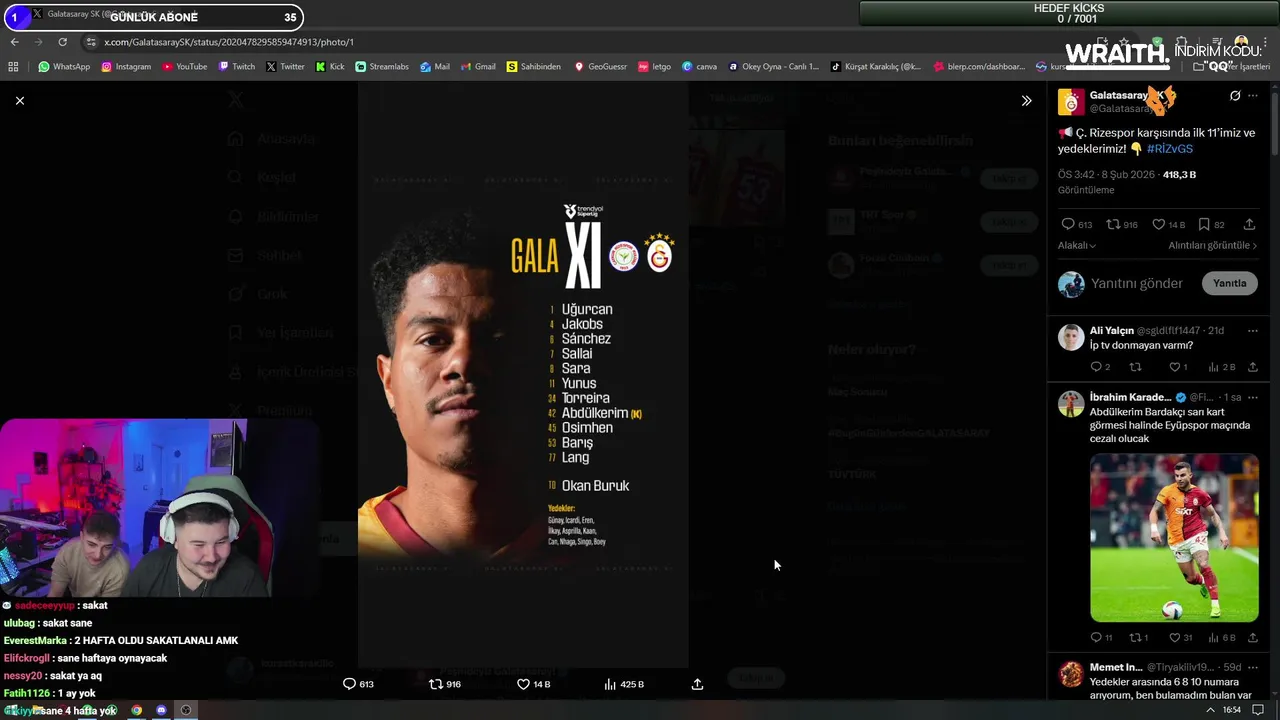Bookmark the tweet with the 82 bookmark icon
The image size is (1280, 720).
point(1211,225)
